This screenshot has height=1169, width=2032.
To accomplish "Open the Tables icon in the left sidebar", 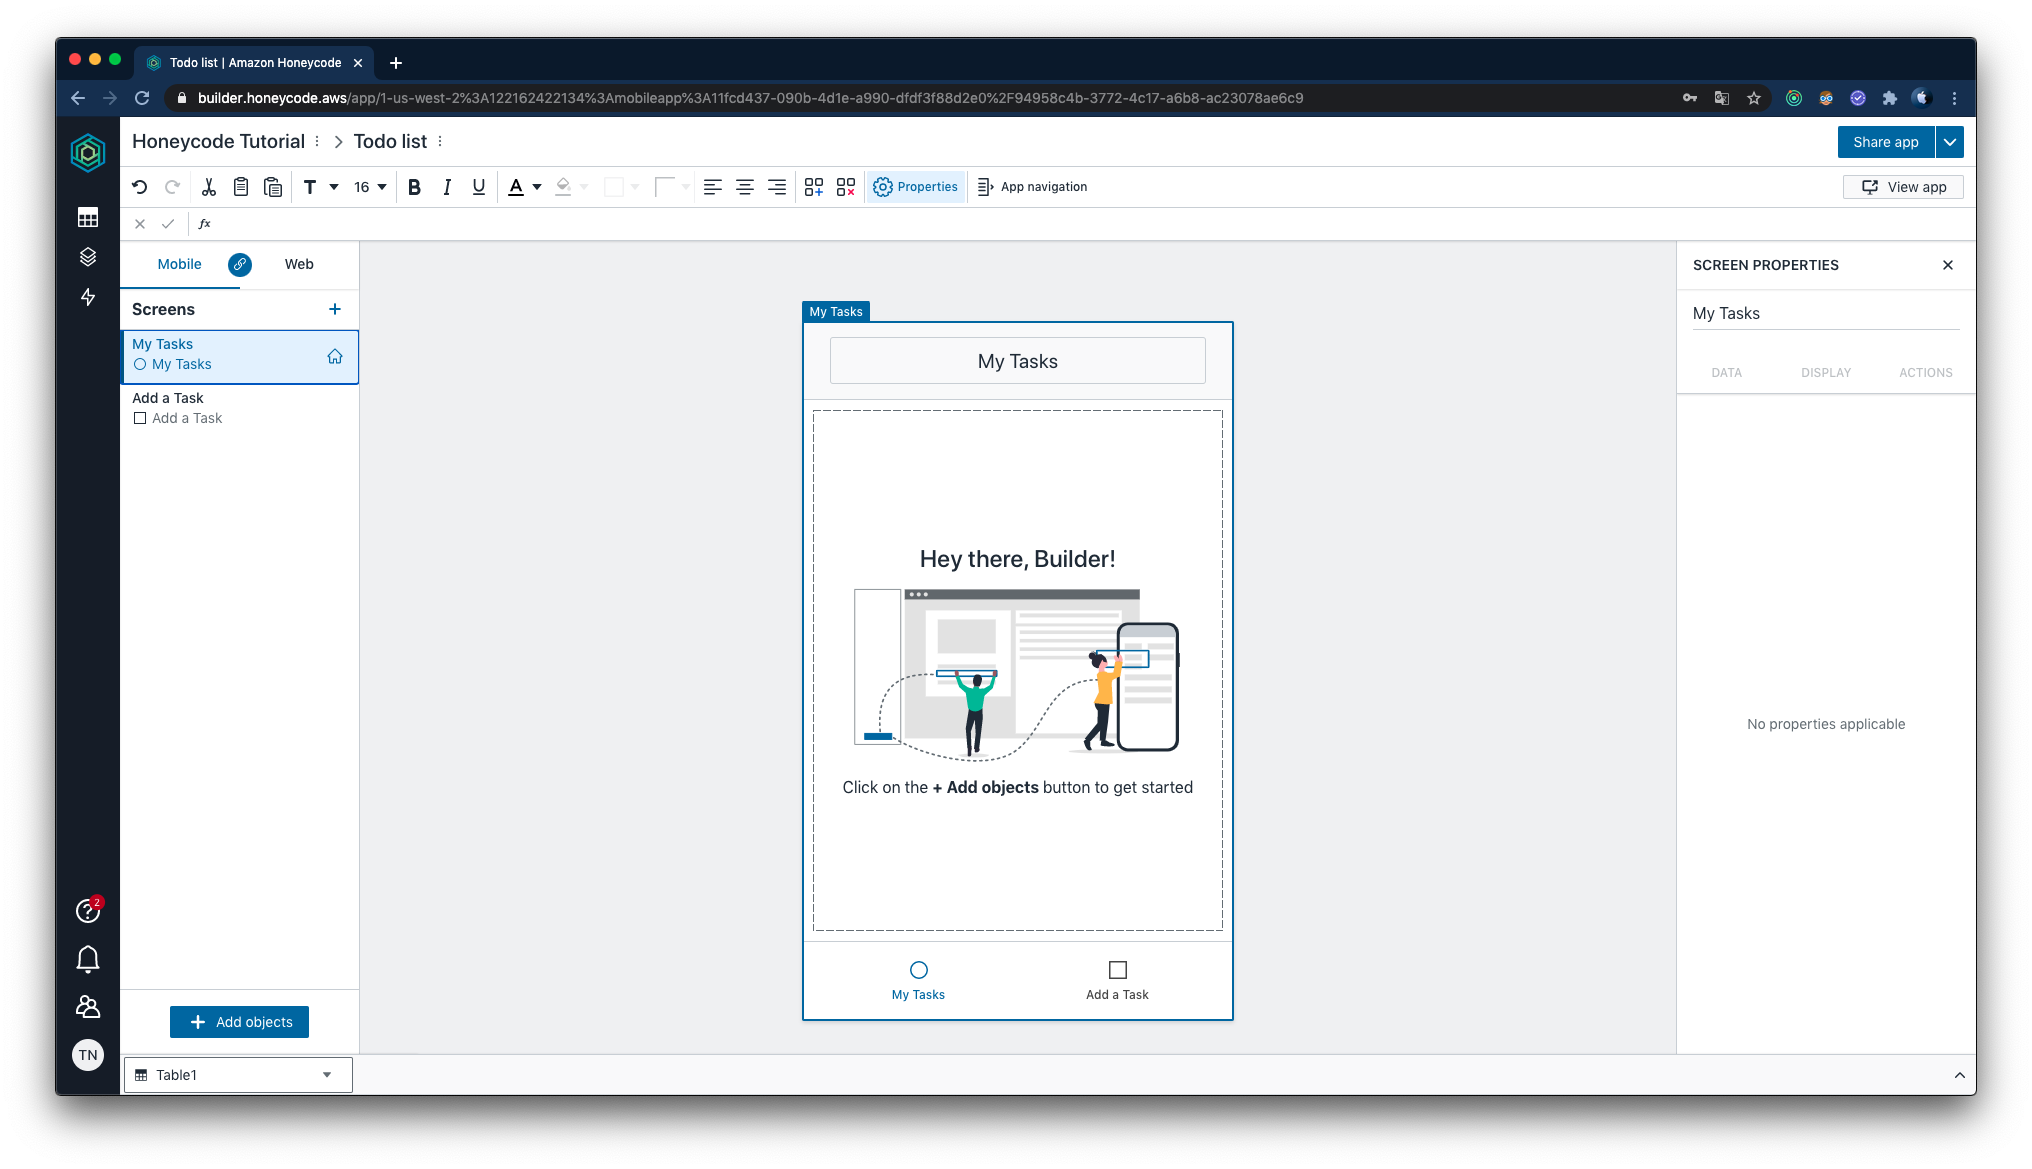I will 88,217.
